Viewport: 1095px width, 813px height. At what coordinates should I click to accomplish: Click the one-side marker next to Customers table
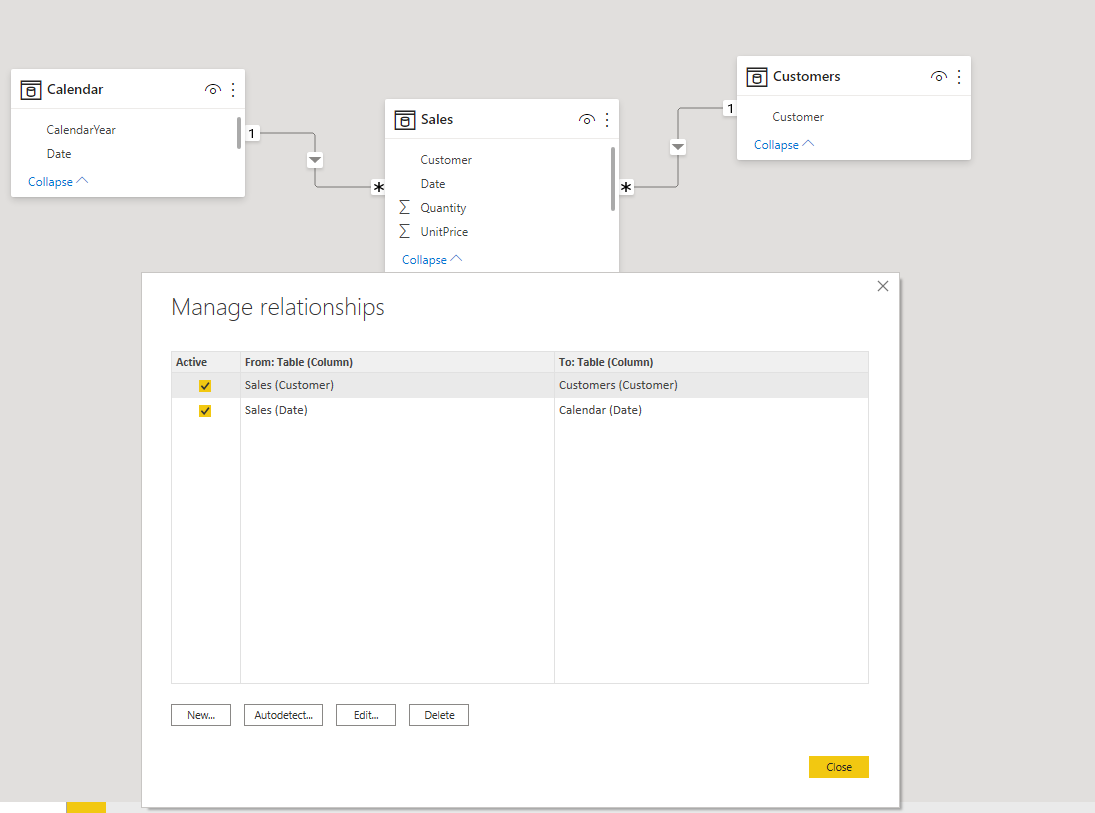pyautogui.click(x=730, y=108)
